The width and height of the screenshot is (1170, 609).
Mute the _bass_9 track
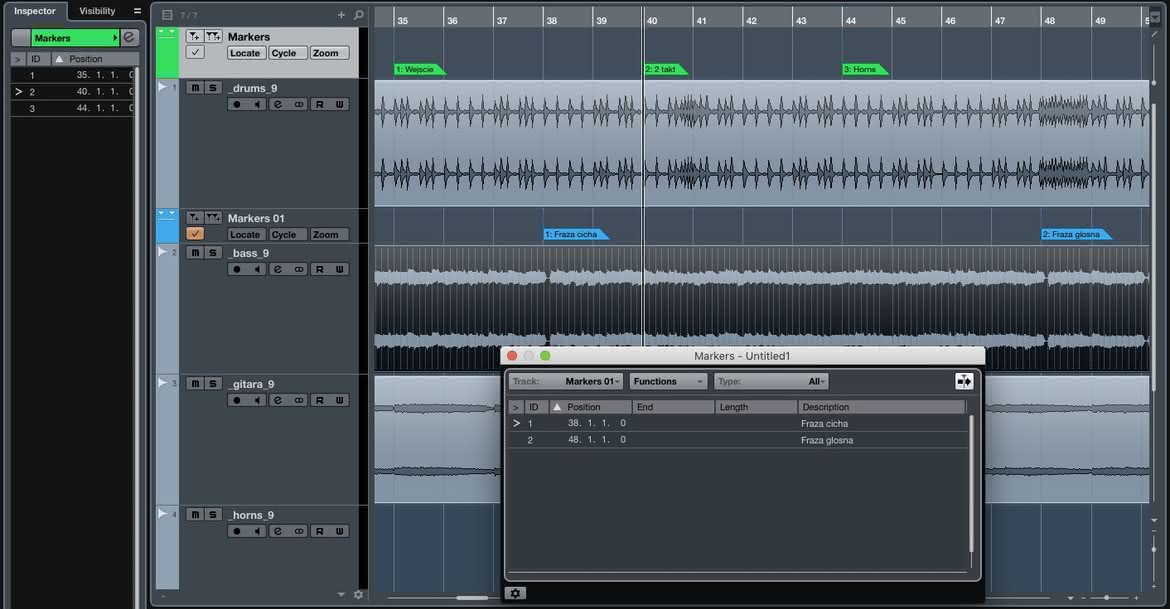[x=195, y=253]
